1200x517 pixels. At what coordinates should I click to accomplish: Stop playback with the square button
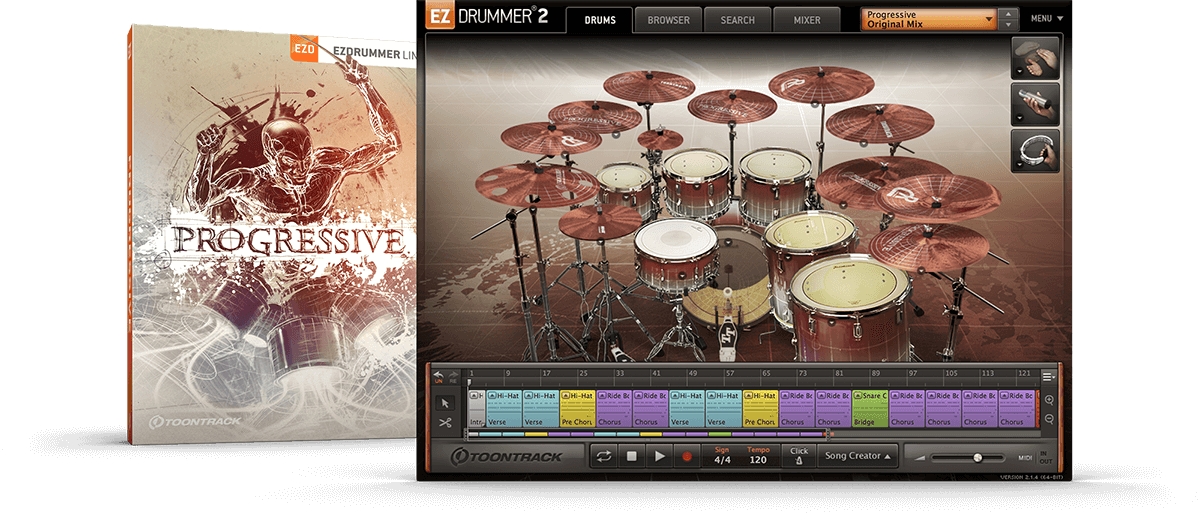(631, 456)
